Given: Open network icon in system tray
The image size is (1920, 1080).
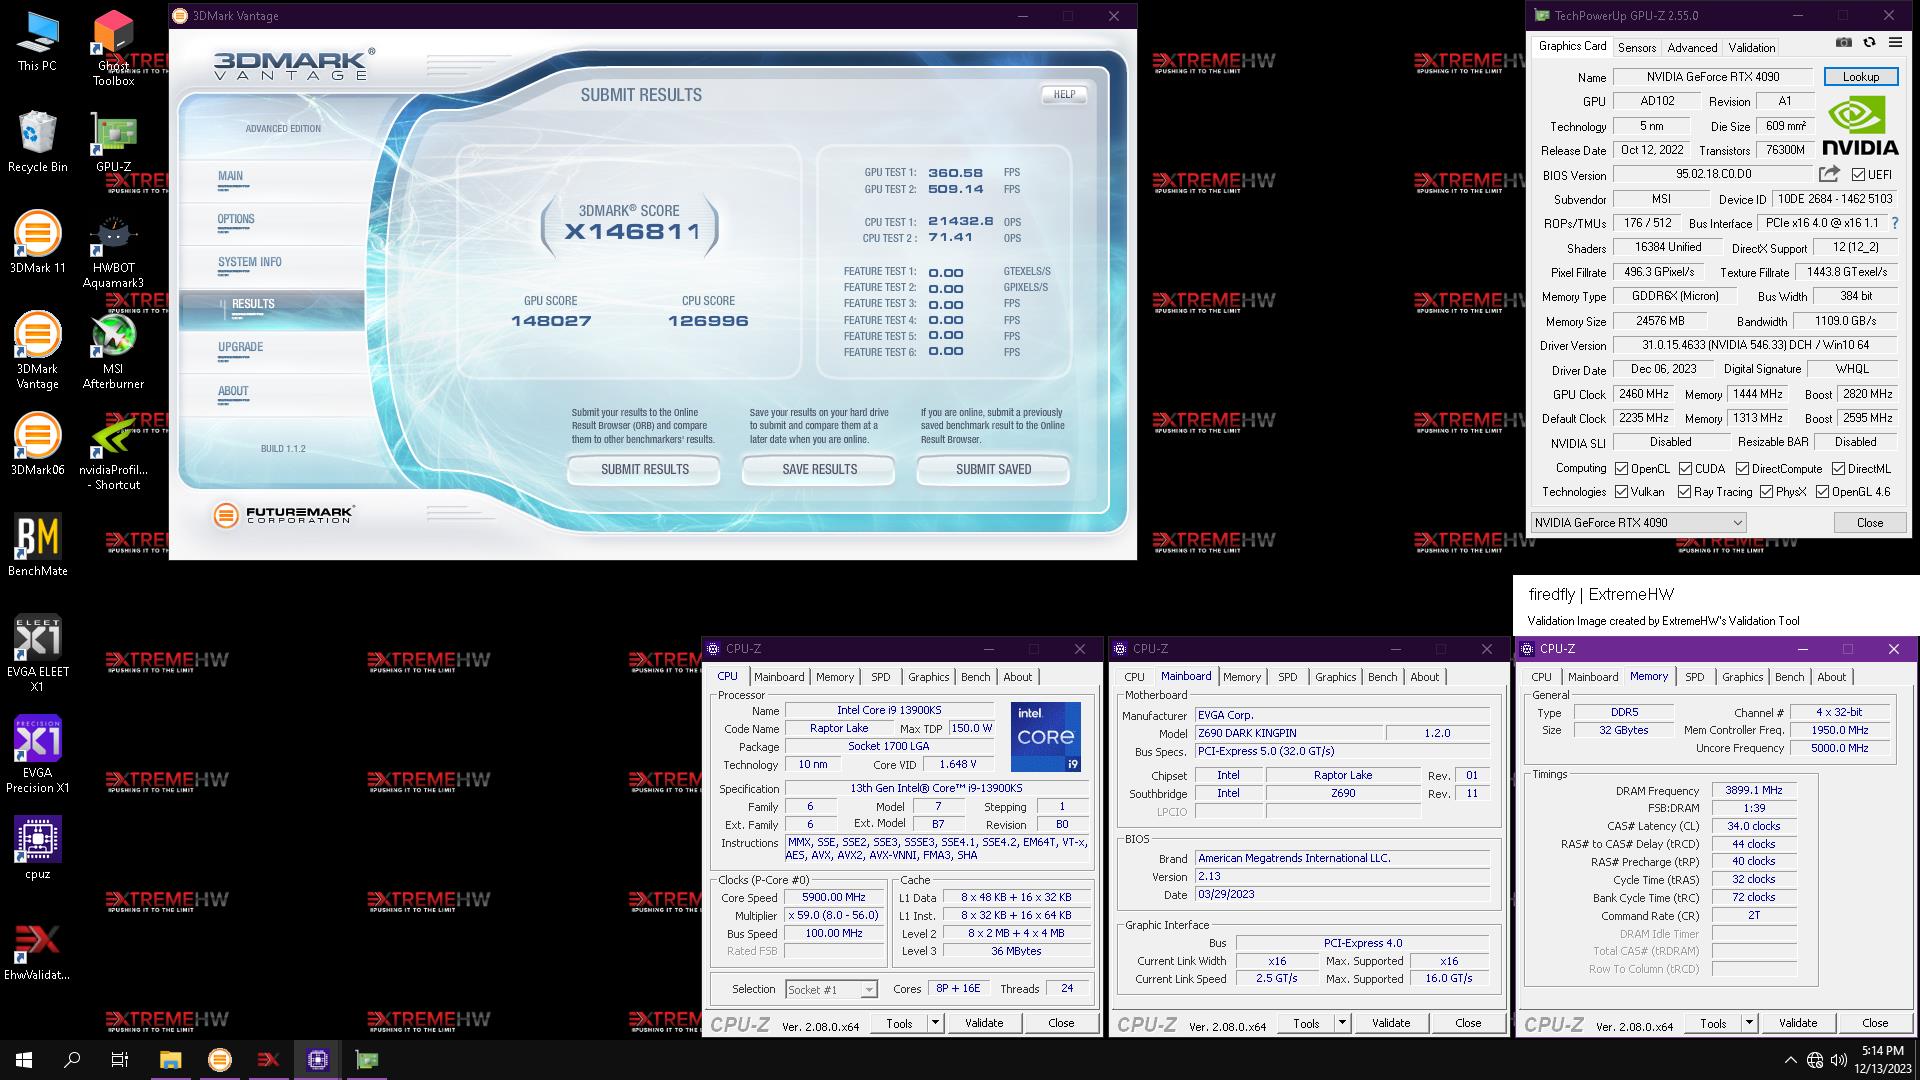Looking at the screenshot, I should click(x=1815, y=1060).
